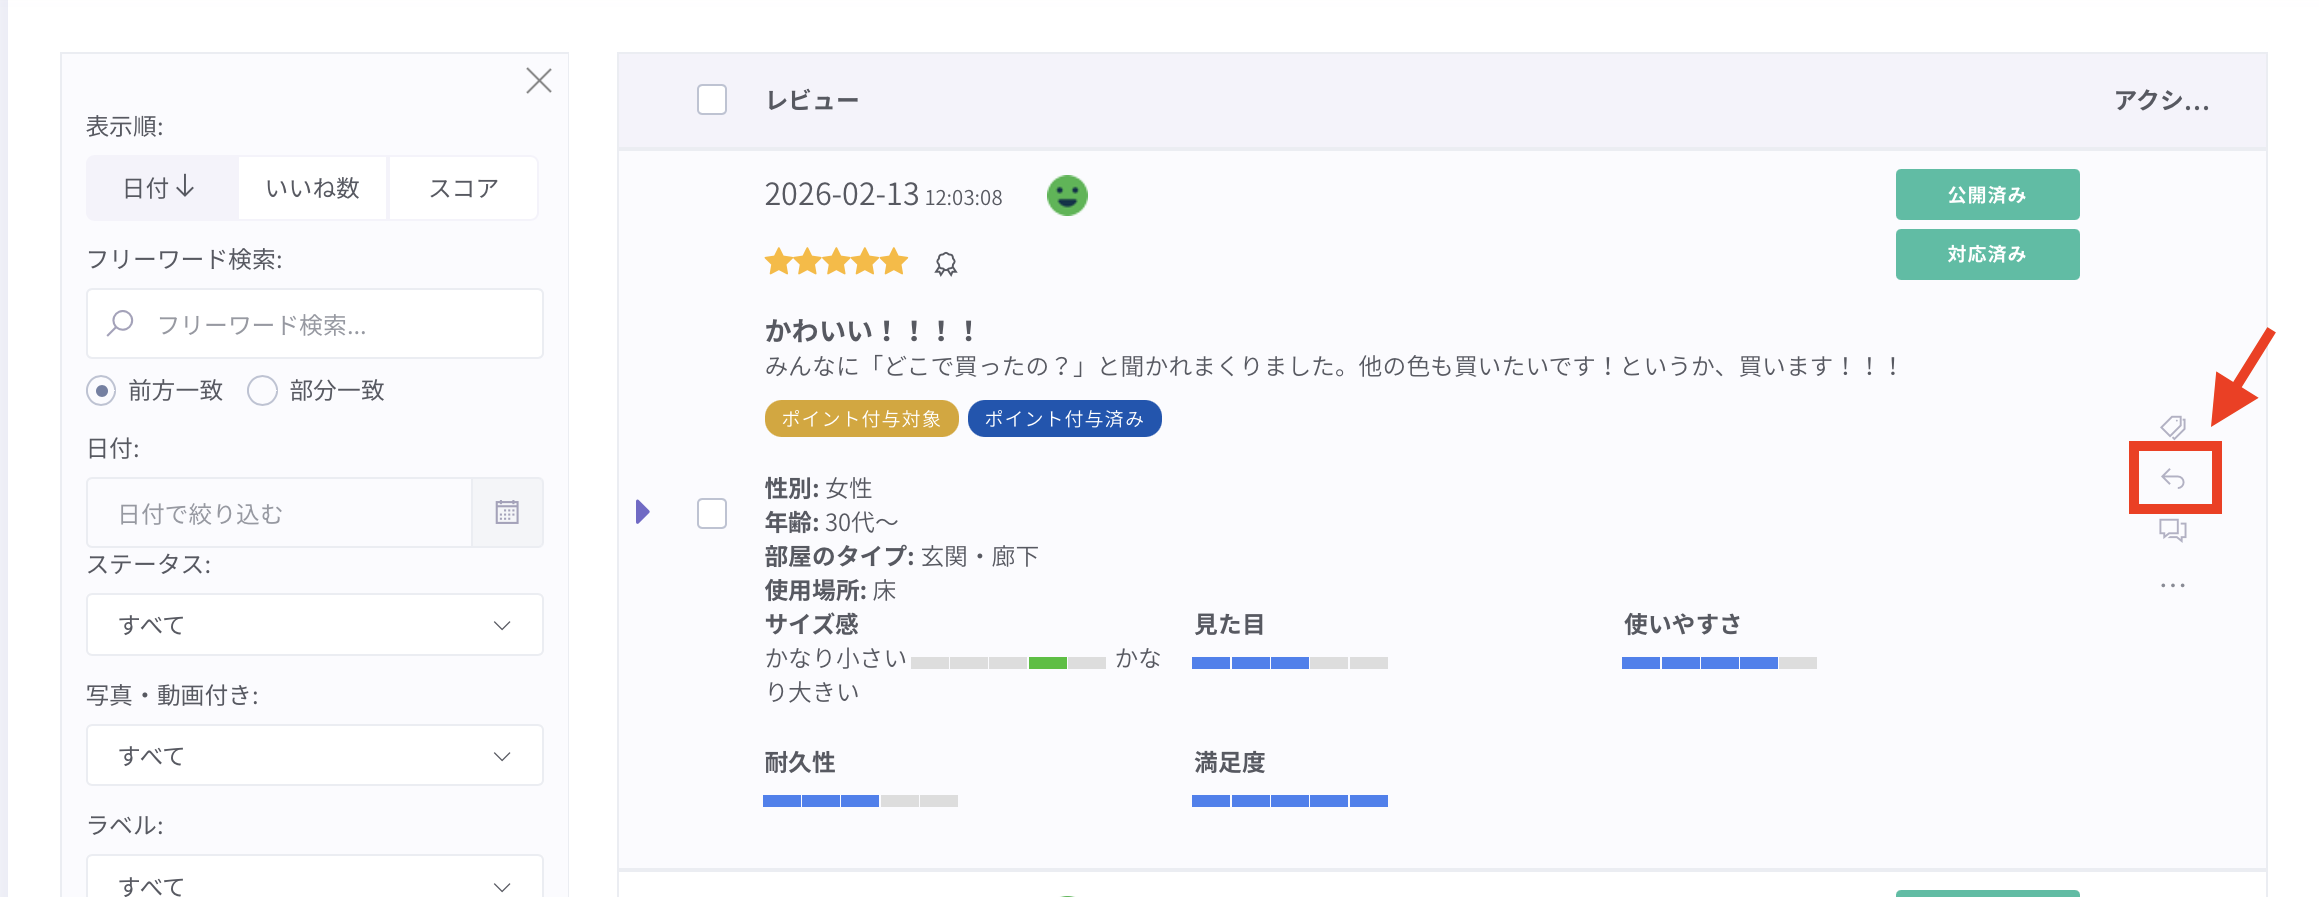Expand the review row with triangle

[x=643, y=512]
